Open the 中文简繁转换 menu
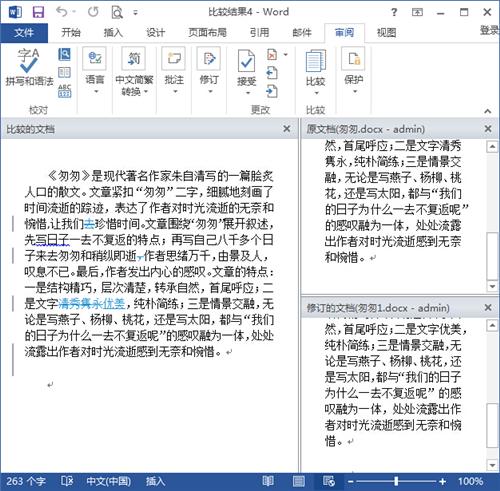The width and height of the screenshot is (500, 491). (x=134, y=71)
